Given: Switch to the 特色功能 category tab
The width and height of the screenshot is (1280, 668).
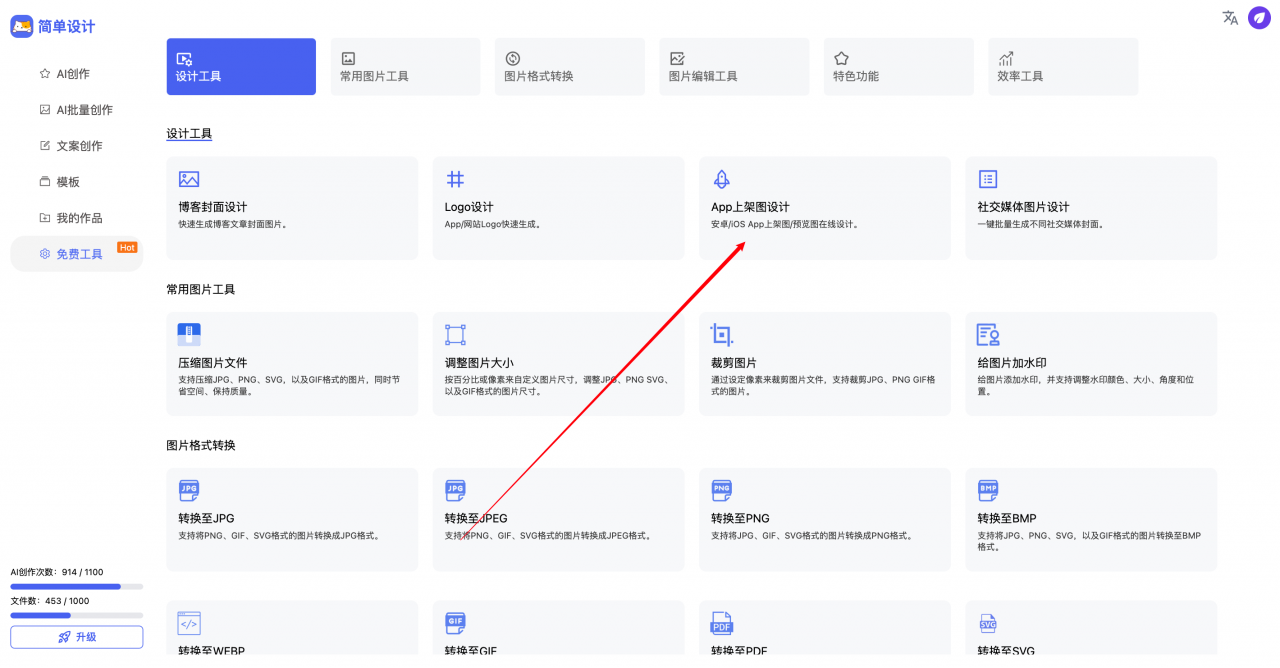Looking at the screenshot, I should (898, 67).
